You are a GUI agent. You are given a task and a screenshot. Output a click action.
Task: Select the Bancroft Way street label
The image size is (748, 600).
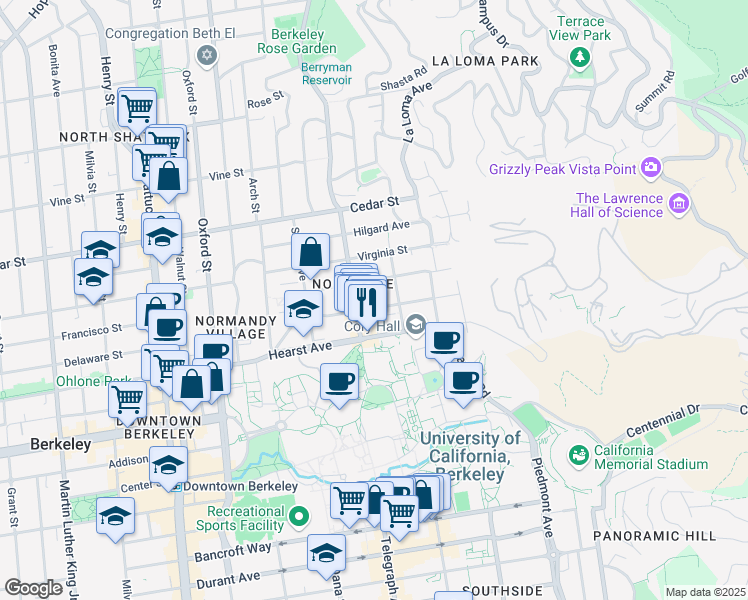pos(233,552)
